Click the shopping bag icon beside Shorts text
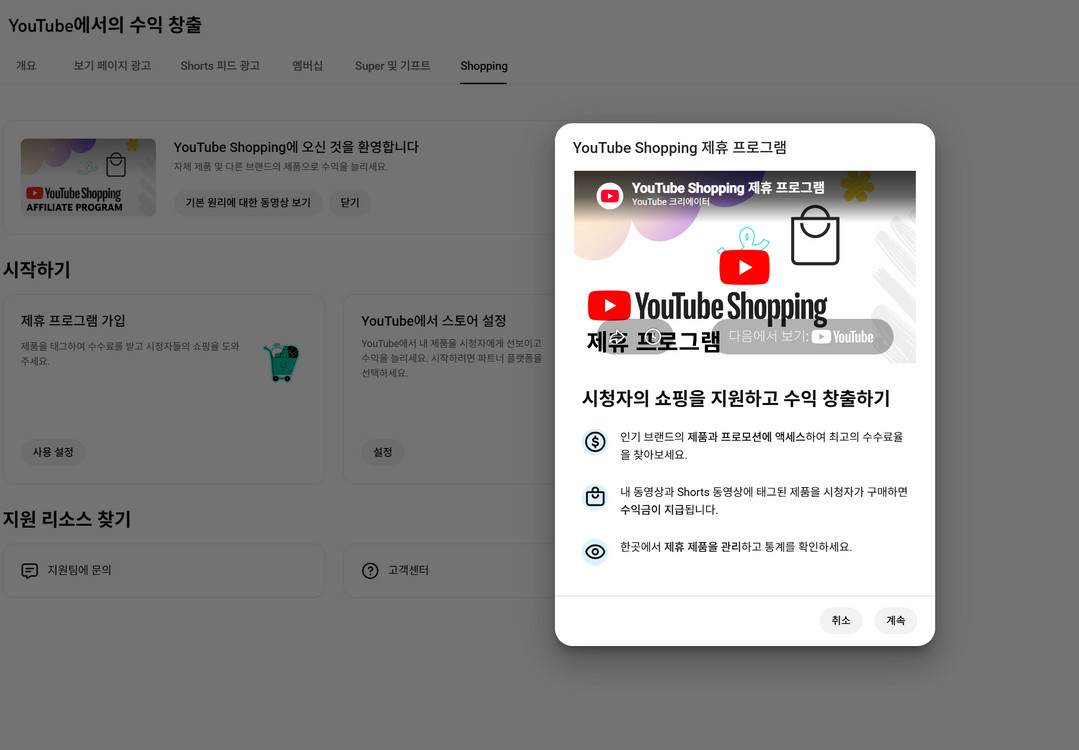 (595, 497)
